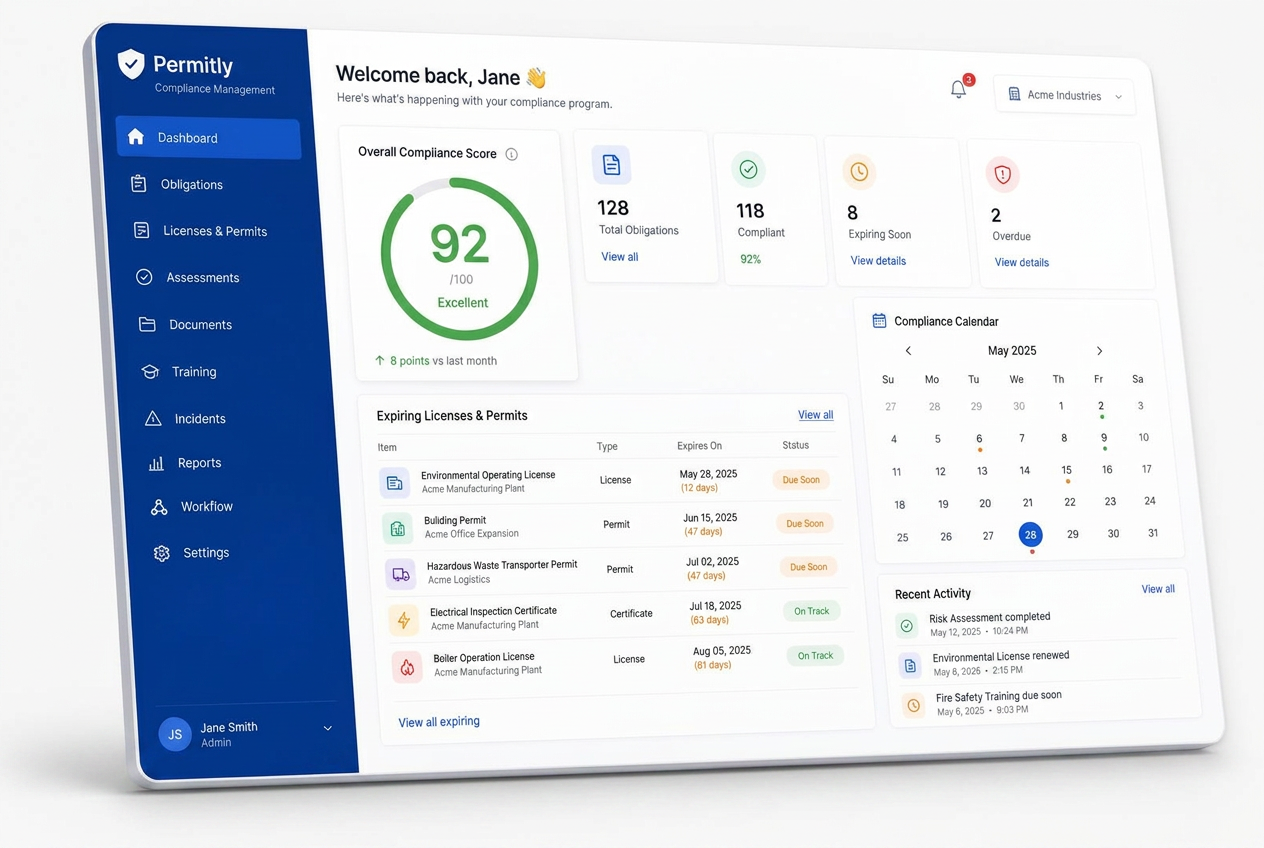This screenshot has height=848, width=1264.
Task: Click Due Soon badge for Environmental Operating License
Action: tap(801, 480)
